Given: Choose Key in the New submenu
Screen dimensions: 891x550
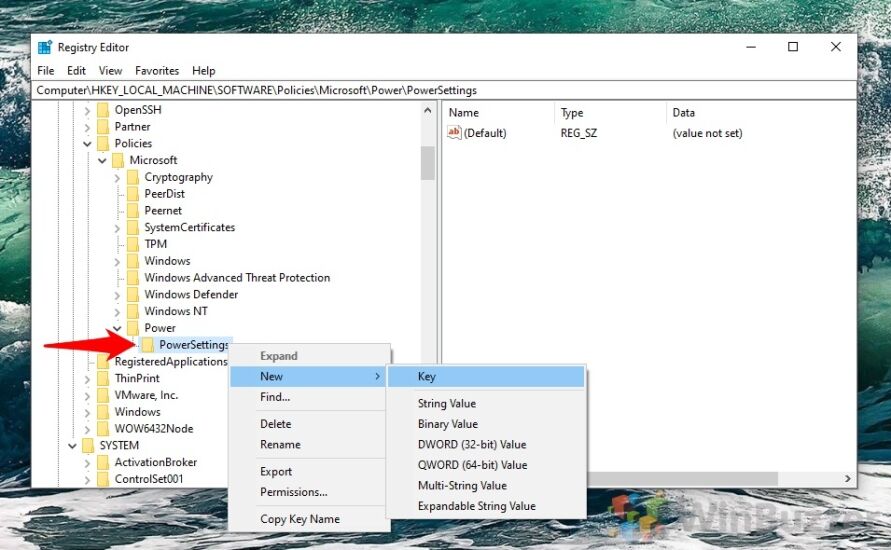Looking at the screenshot, I should tap(486, 377).
